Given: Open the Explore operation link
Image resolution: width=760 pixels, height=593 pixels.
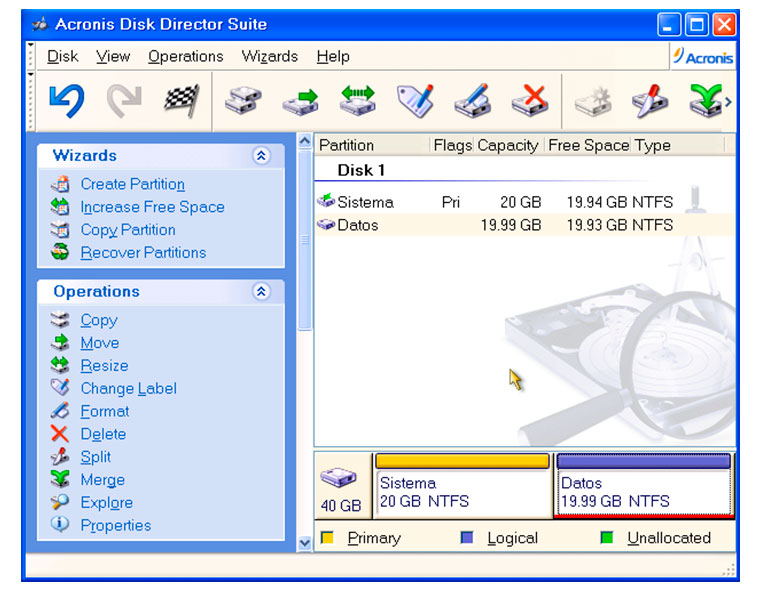Looking at the screenshot, I should [x=107, y=502].
